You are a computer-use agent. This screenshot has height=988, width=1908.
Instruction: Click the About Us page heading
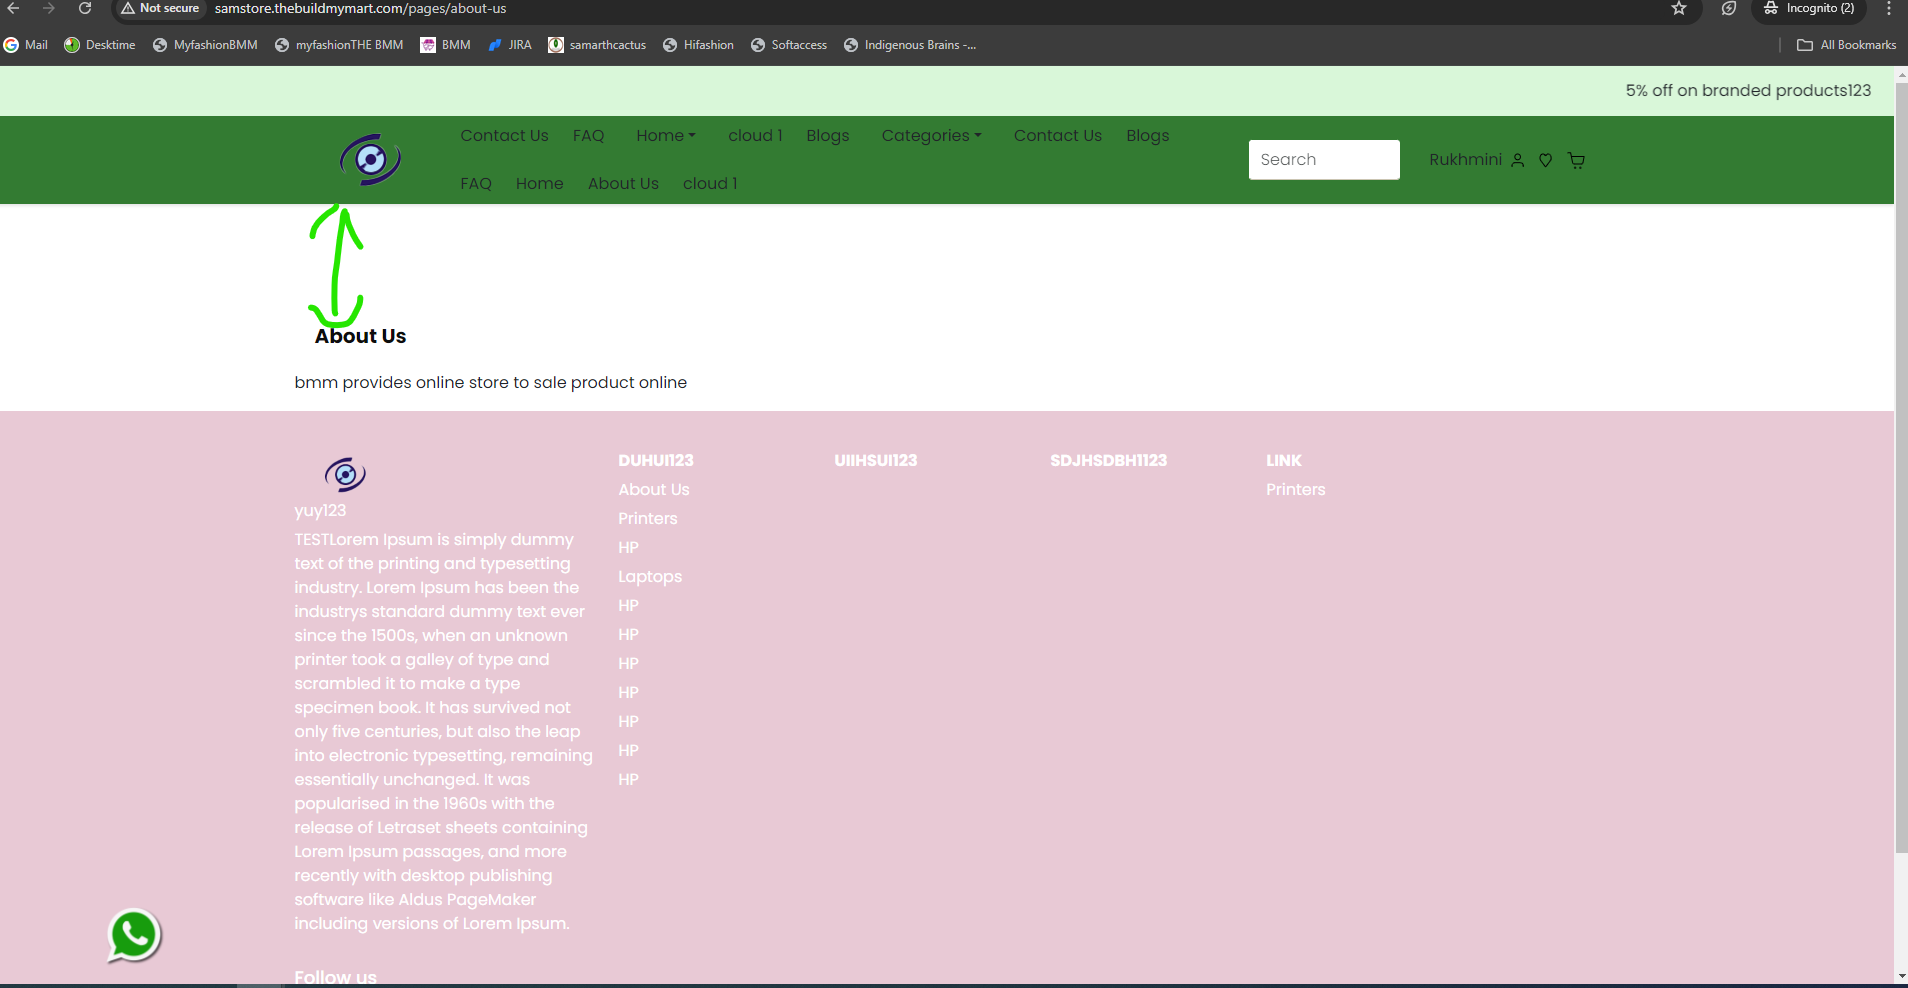click(x=360, y=337)
